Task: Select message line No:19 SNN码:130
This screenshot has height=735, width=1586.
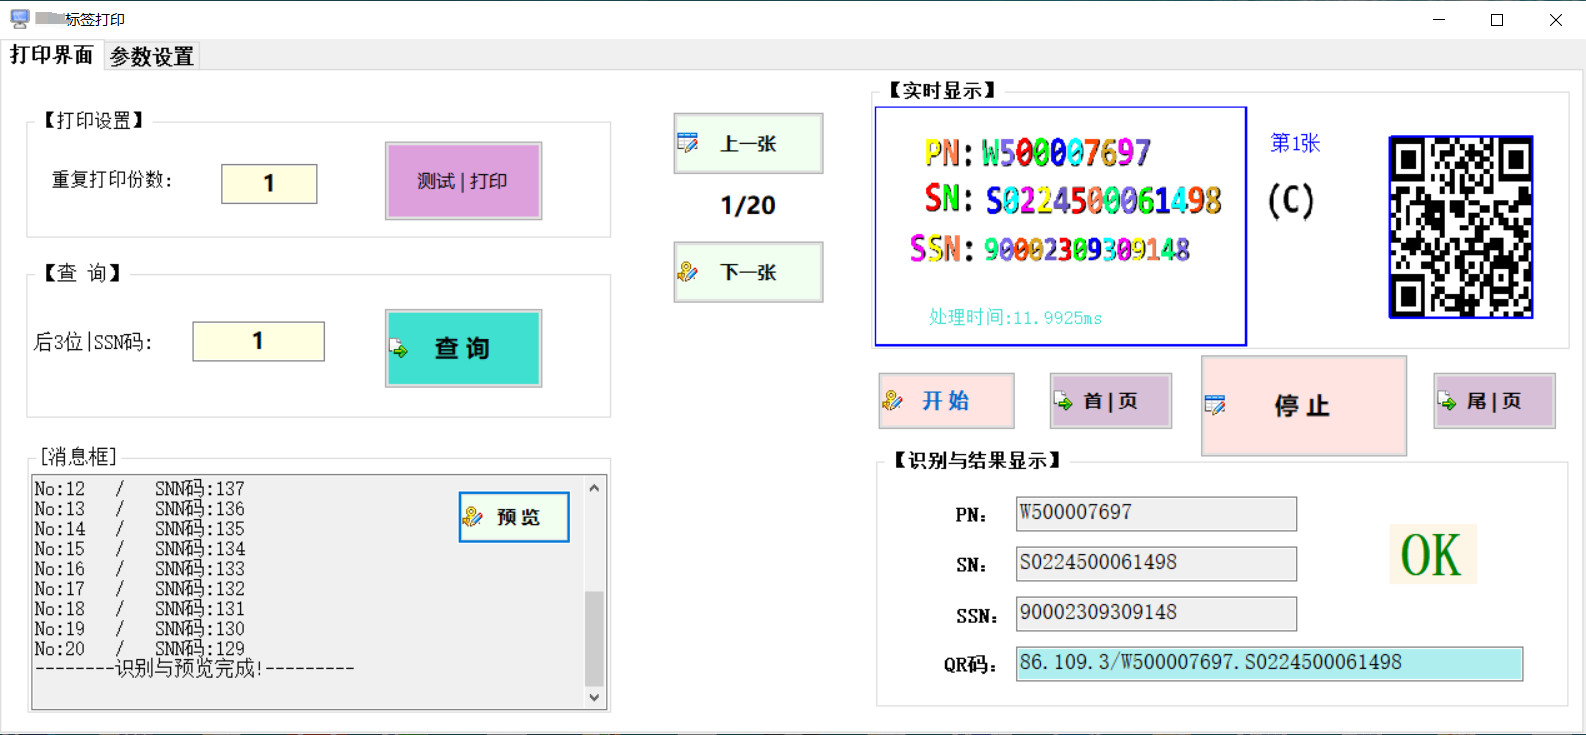Action: pyautogui.click(x=139, y=629)
